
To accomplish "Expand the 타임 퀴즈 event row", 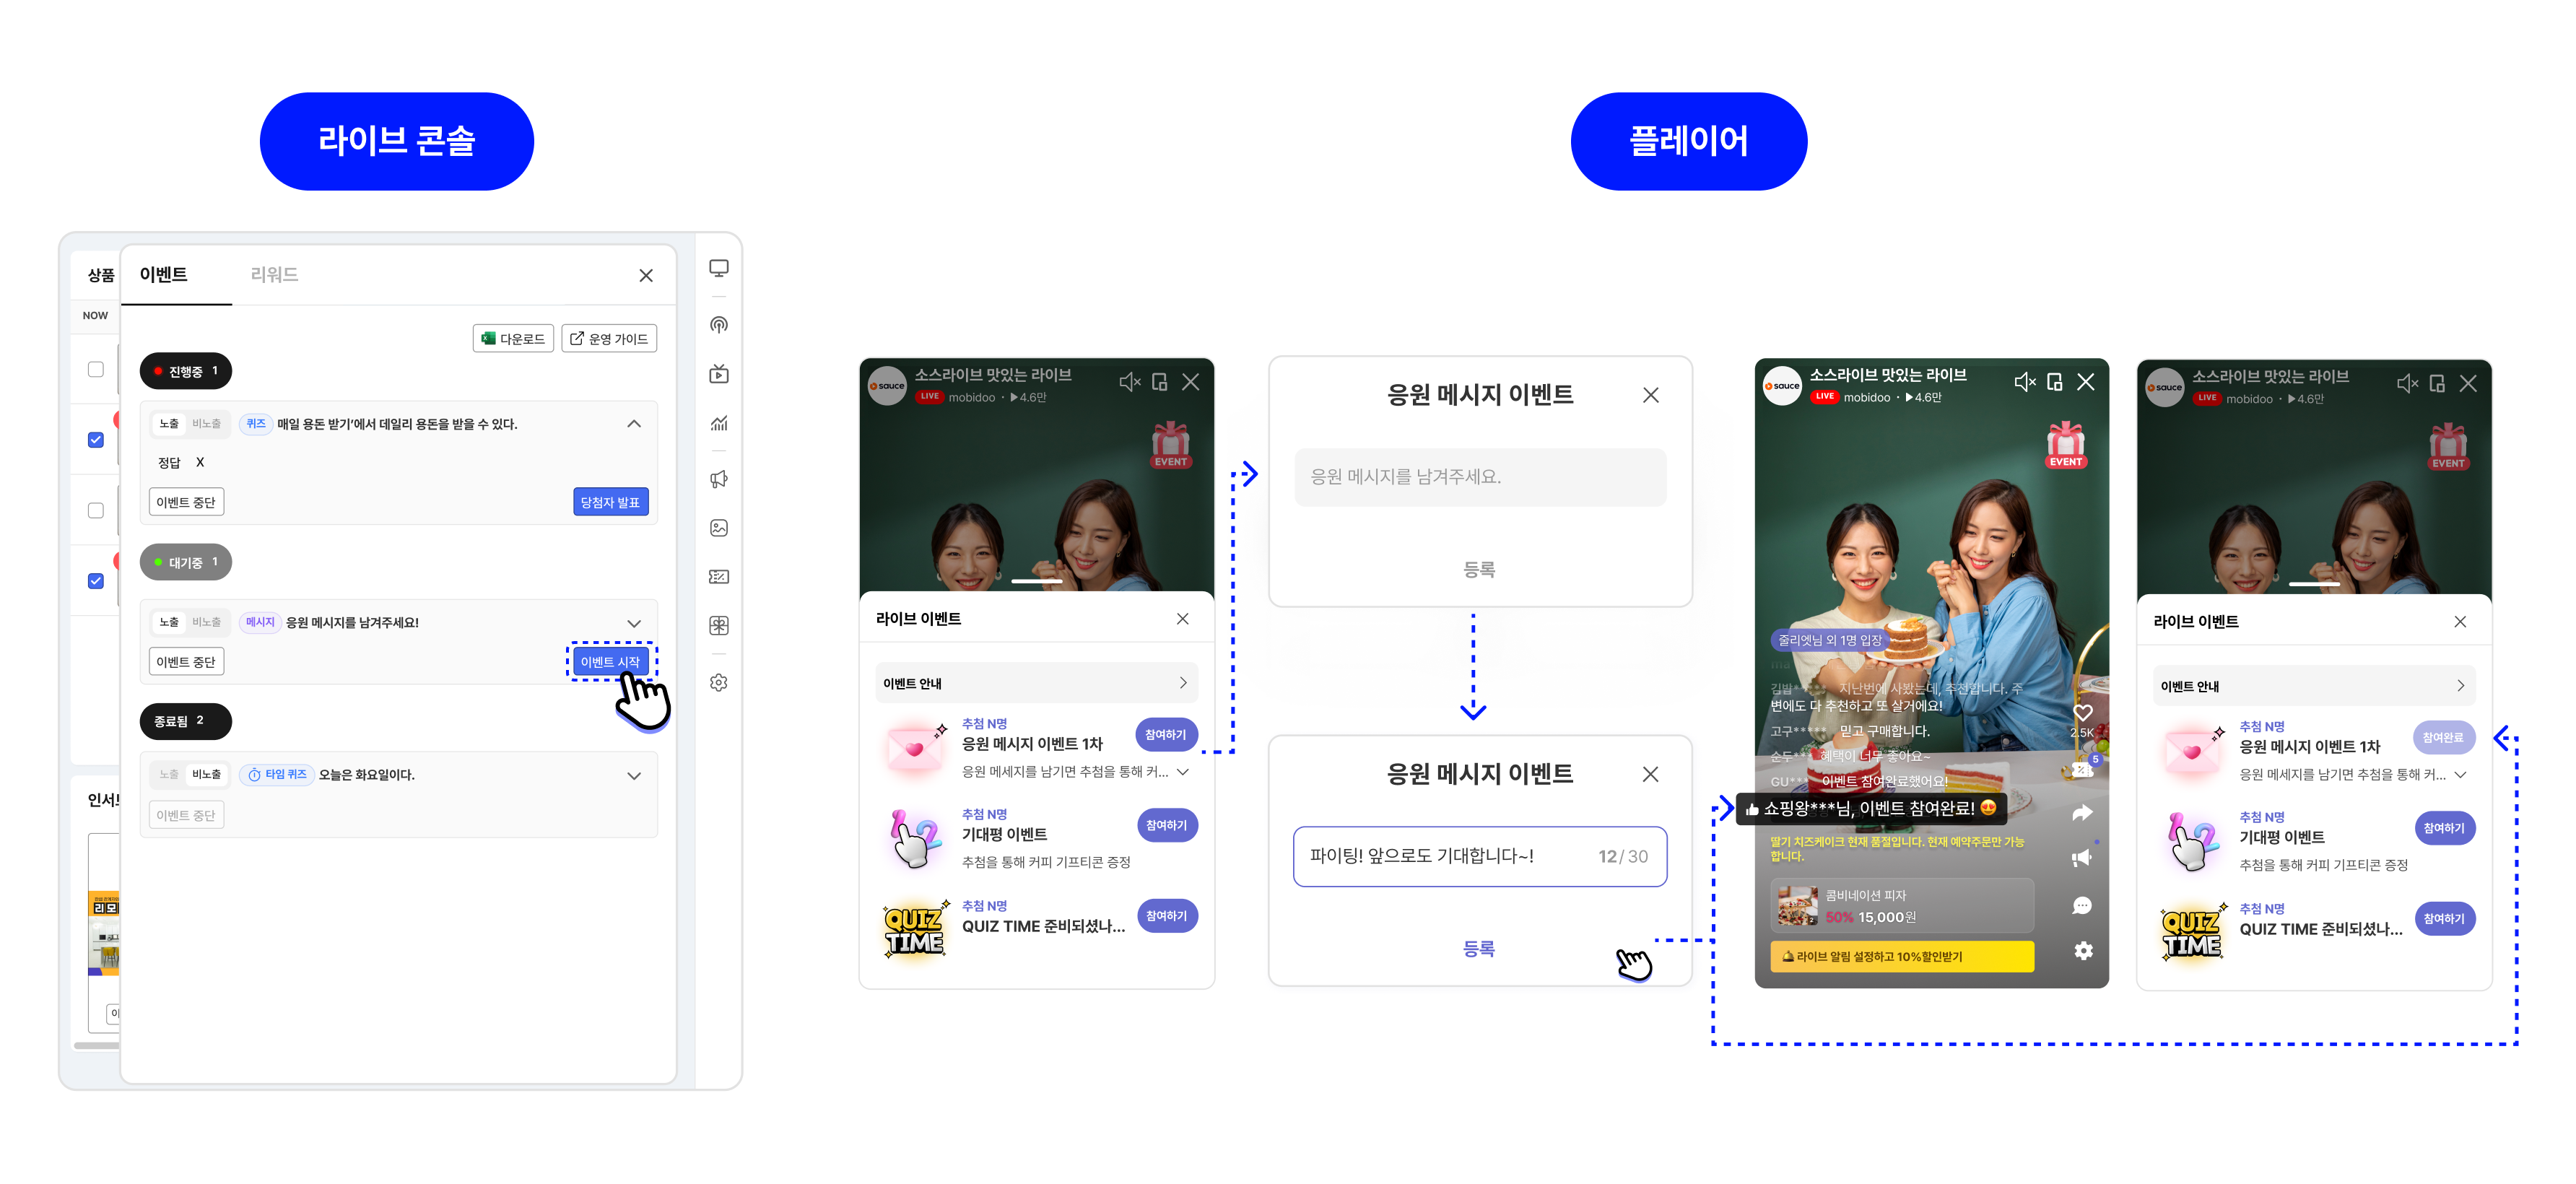I will (634, 776).
